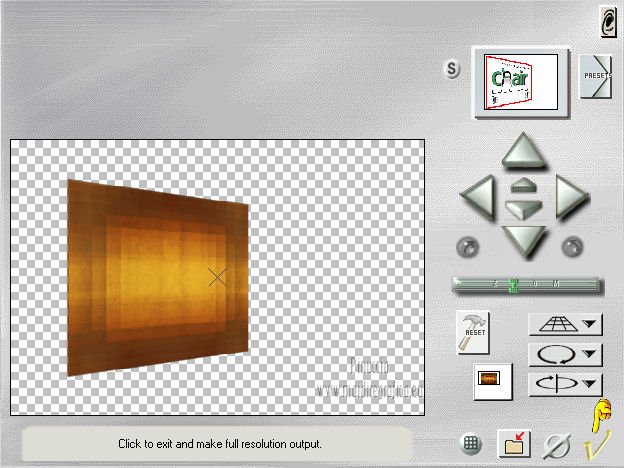Click the large left arrow button
Screen dimensions: 624x468
(x=479, y=197)
